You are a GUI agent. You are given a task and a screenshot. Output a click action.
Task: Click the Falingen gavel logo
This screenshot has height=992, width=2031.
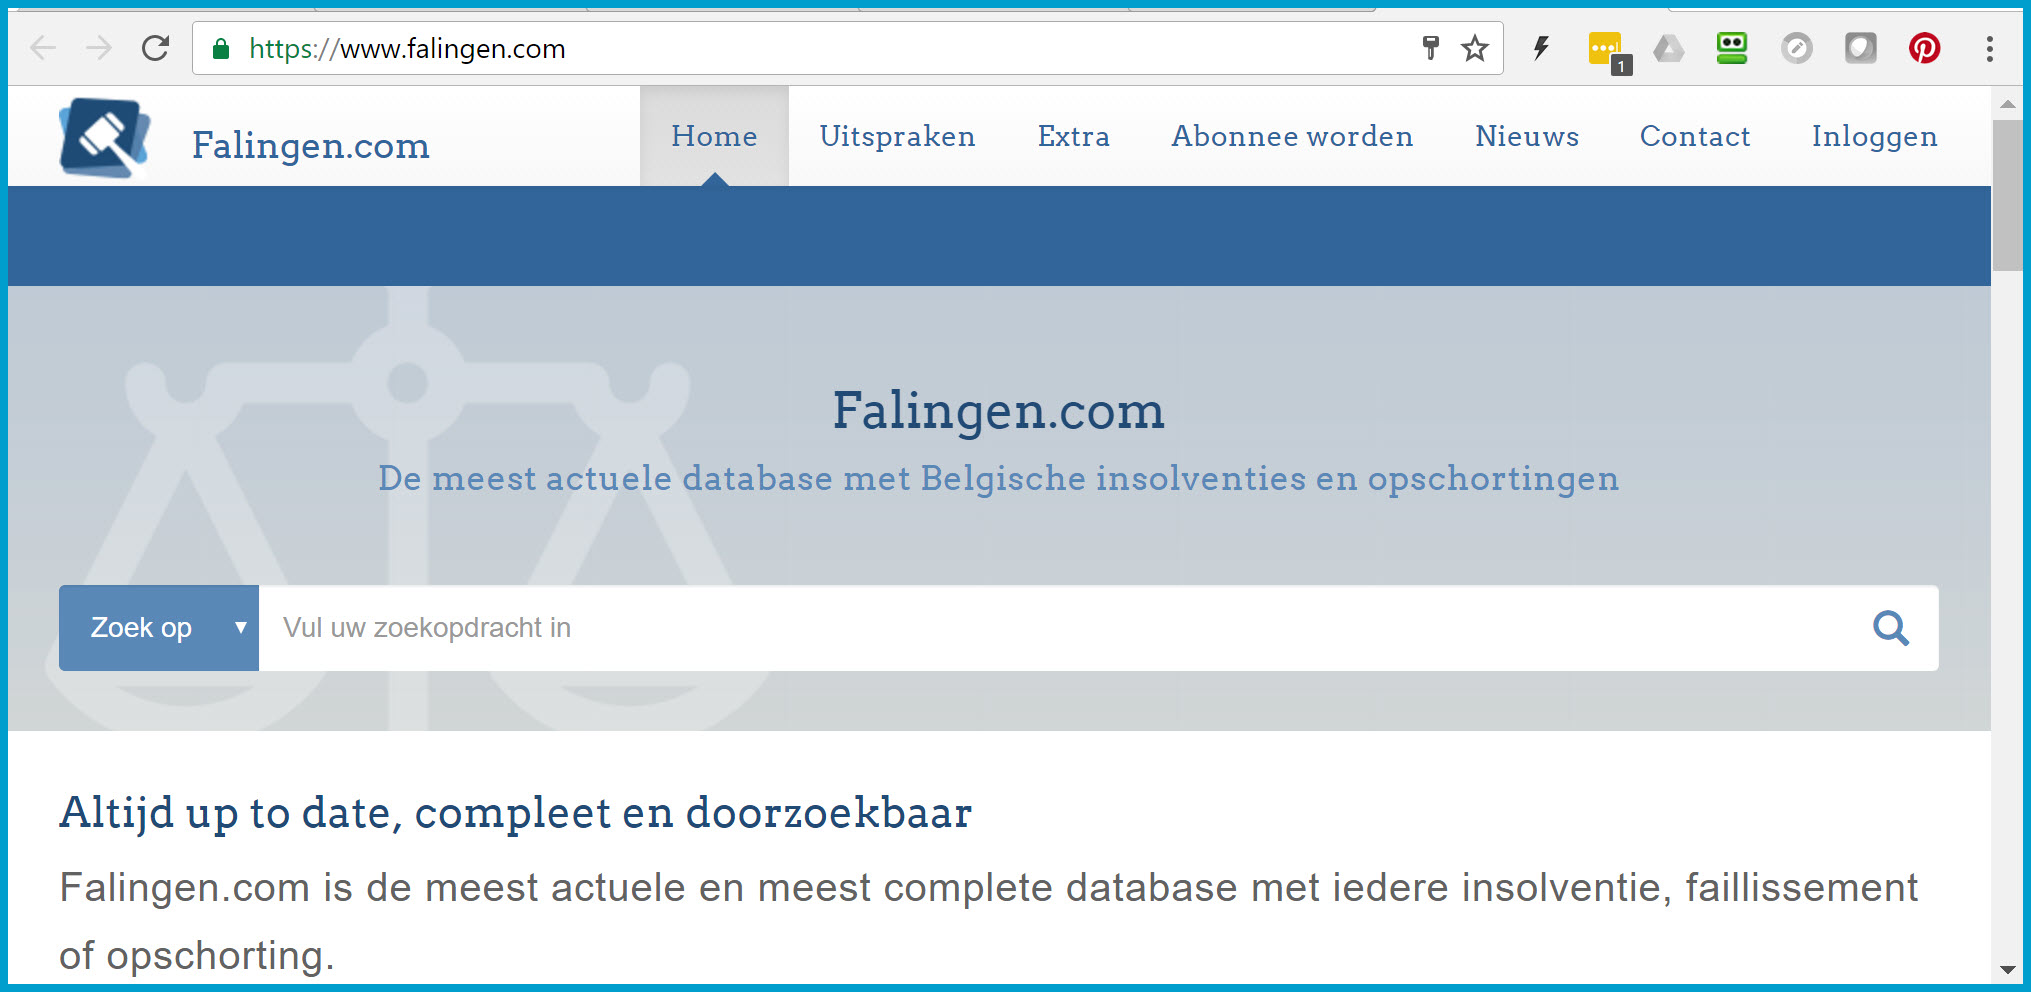pyautogui.click(x=105, y=138)
